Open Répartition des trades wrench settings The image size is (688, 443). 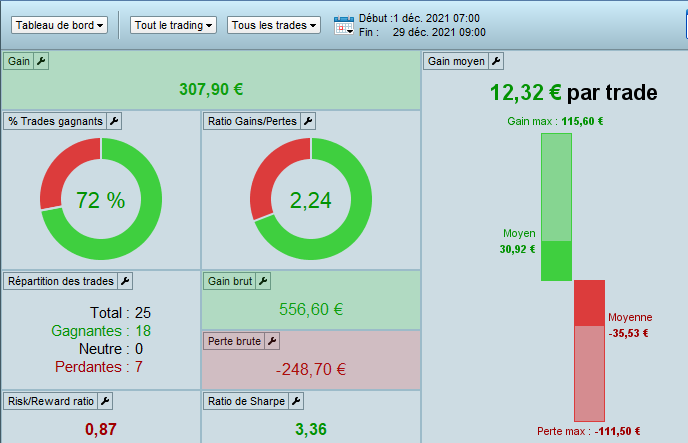click(125, 281)
